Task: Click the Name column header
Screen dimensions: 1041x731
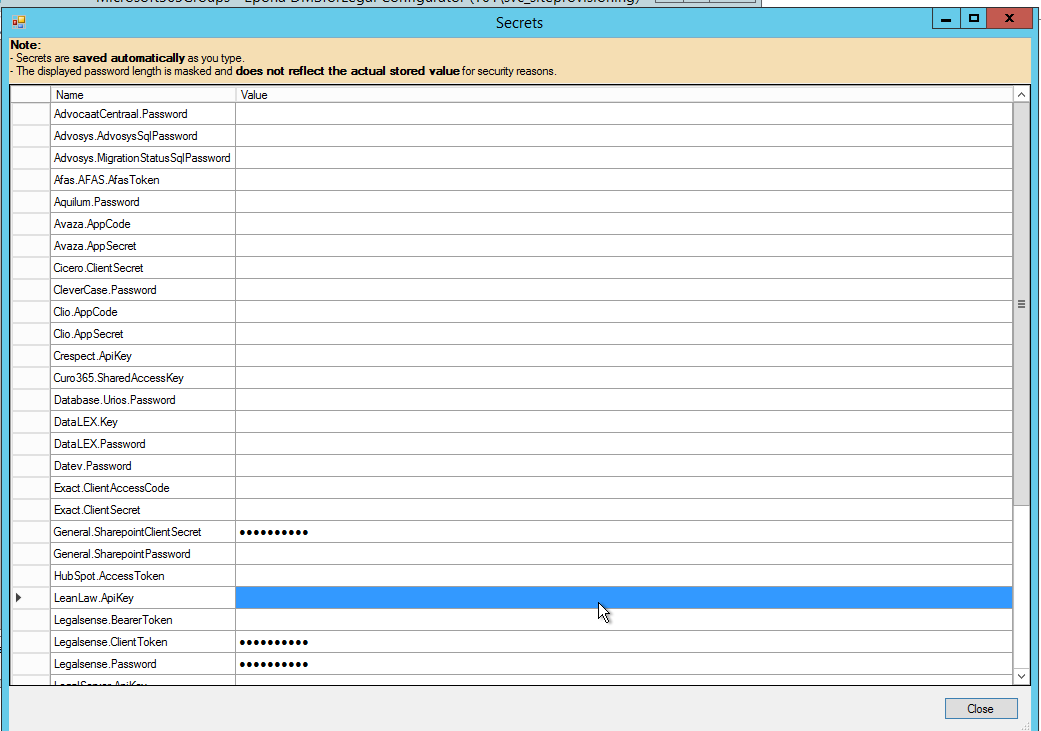Action: coord(143,95)
